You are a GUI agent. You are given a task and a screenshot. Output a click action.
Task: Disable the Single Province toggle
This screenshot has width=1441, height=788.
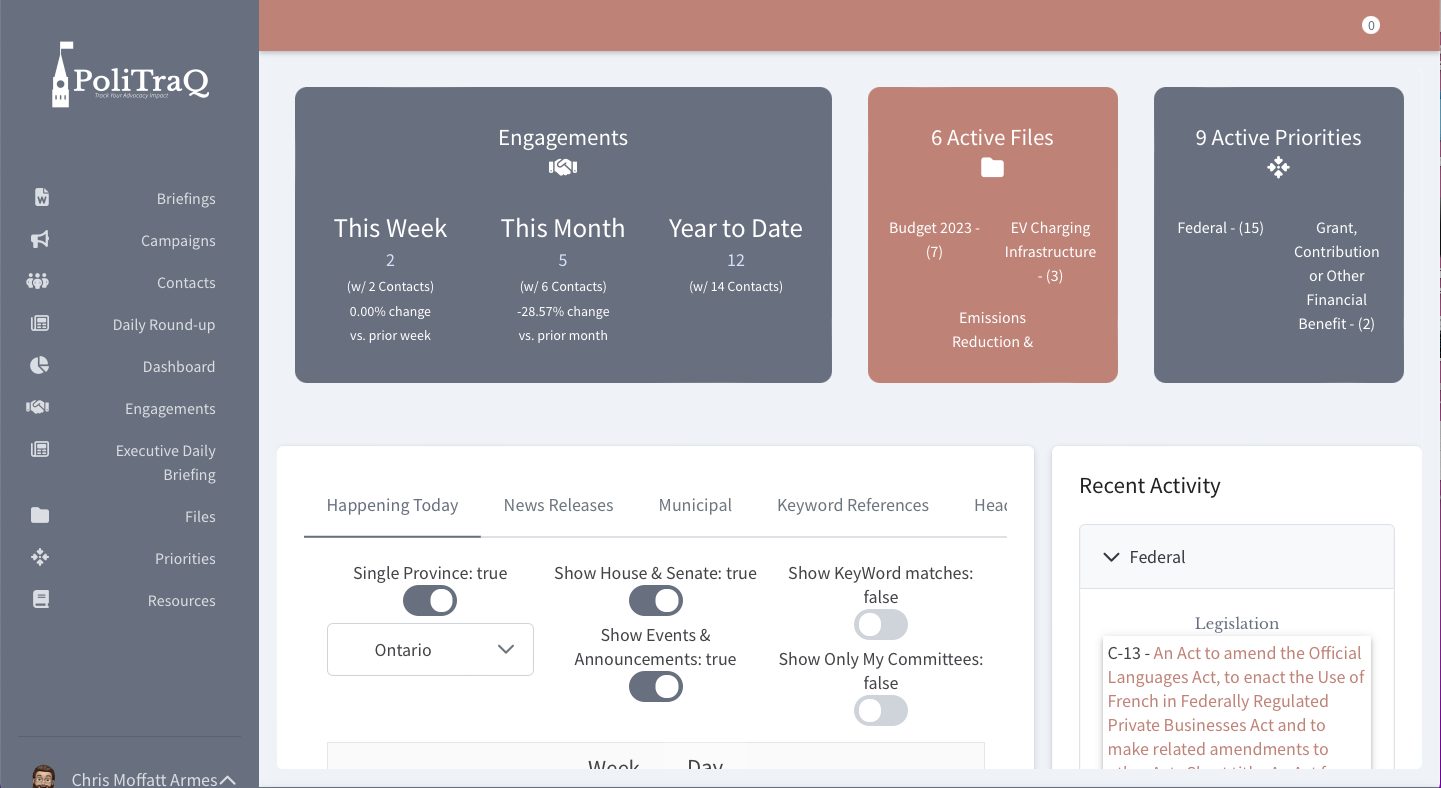coord(430,601)
